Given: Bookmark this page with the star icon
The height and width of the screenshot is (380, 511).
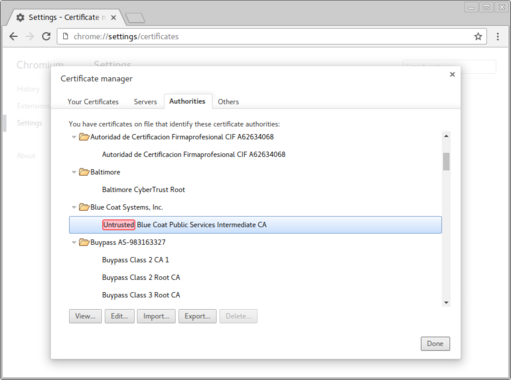Looking at the screenshot, I should click(478, 36).
